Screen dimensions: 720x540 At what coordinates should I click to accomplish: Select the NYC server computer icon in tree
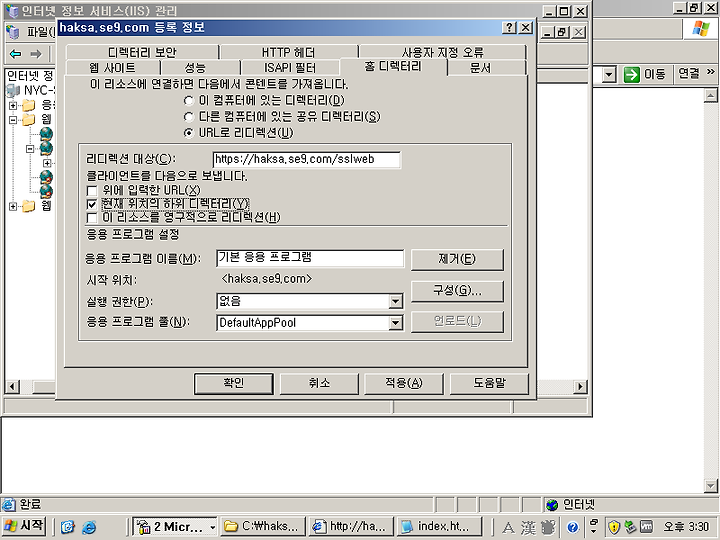(x=13, y=90)
